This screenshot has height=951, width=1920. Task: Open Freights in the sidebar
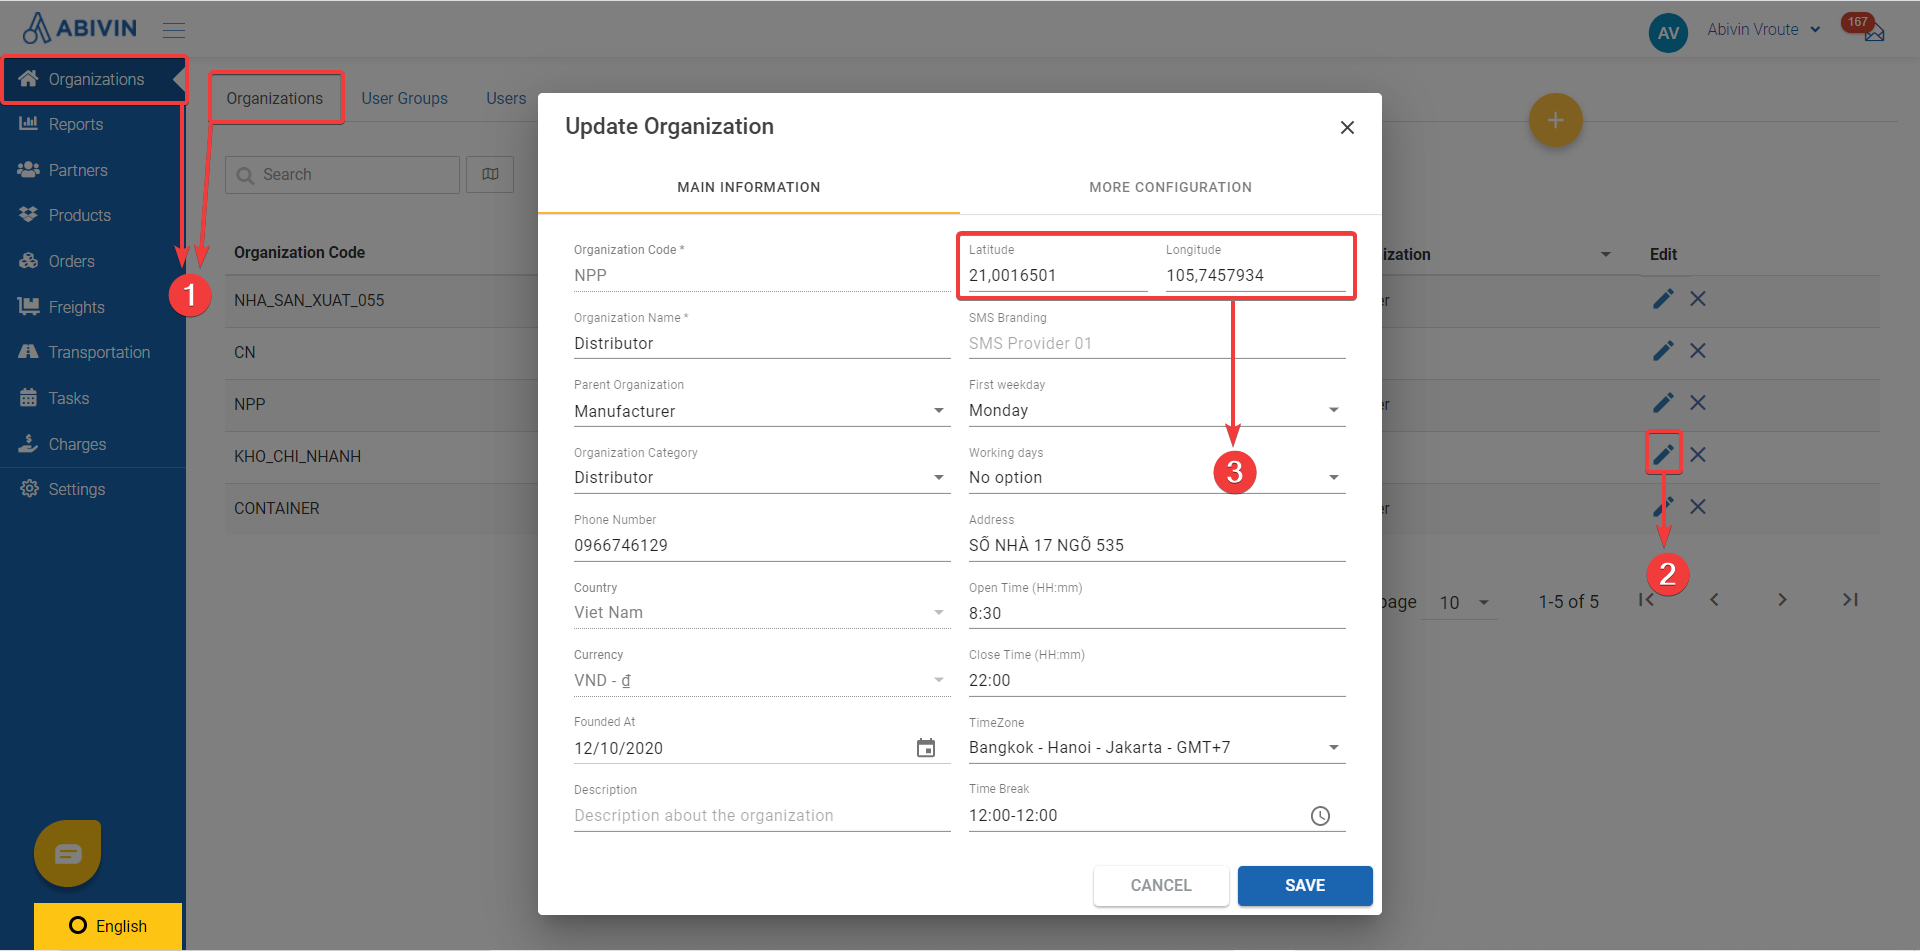[x=93, y=307]
